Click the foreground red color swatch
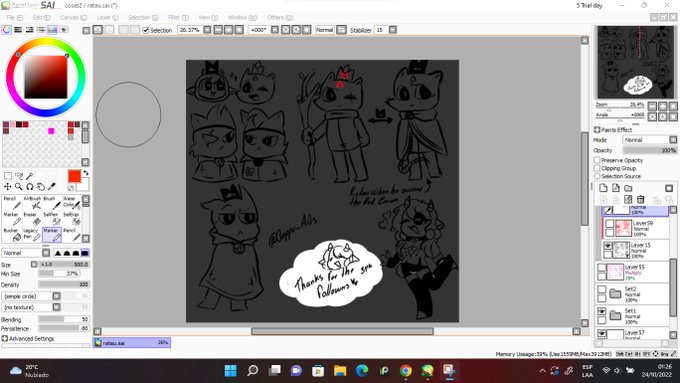The height and width of the screenshot is (383, 680). 74,176
